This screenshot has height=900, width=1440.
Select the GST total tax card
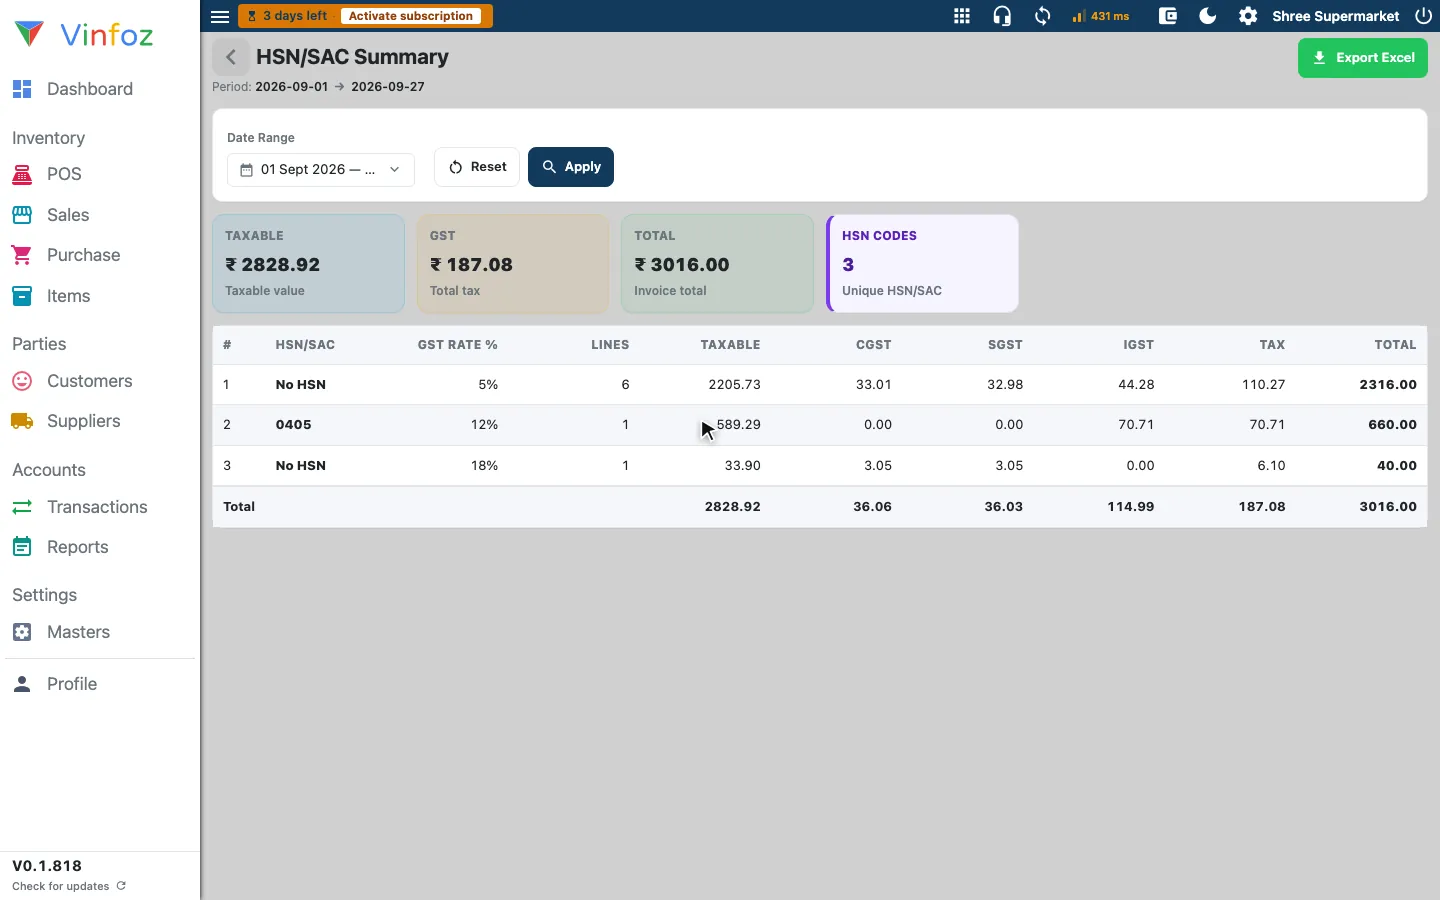pos(513,264)
